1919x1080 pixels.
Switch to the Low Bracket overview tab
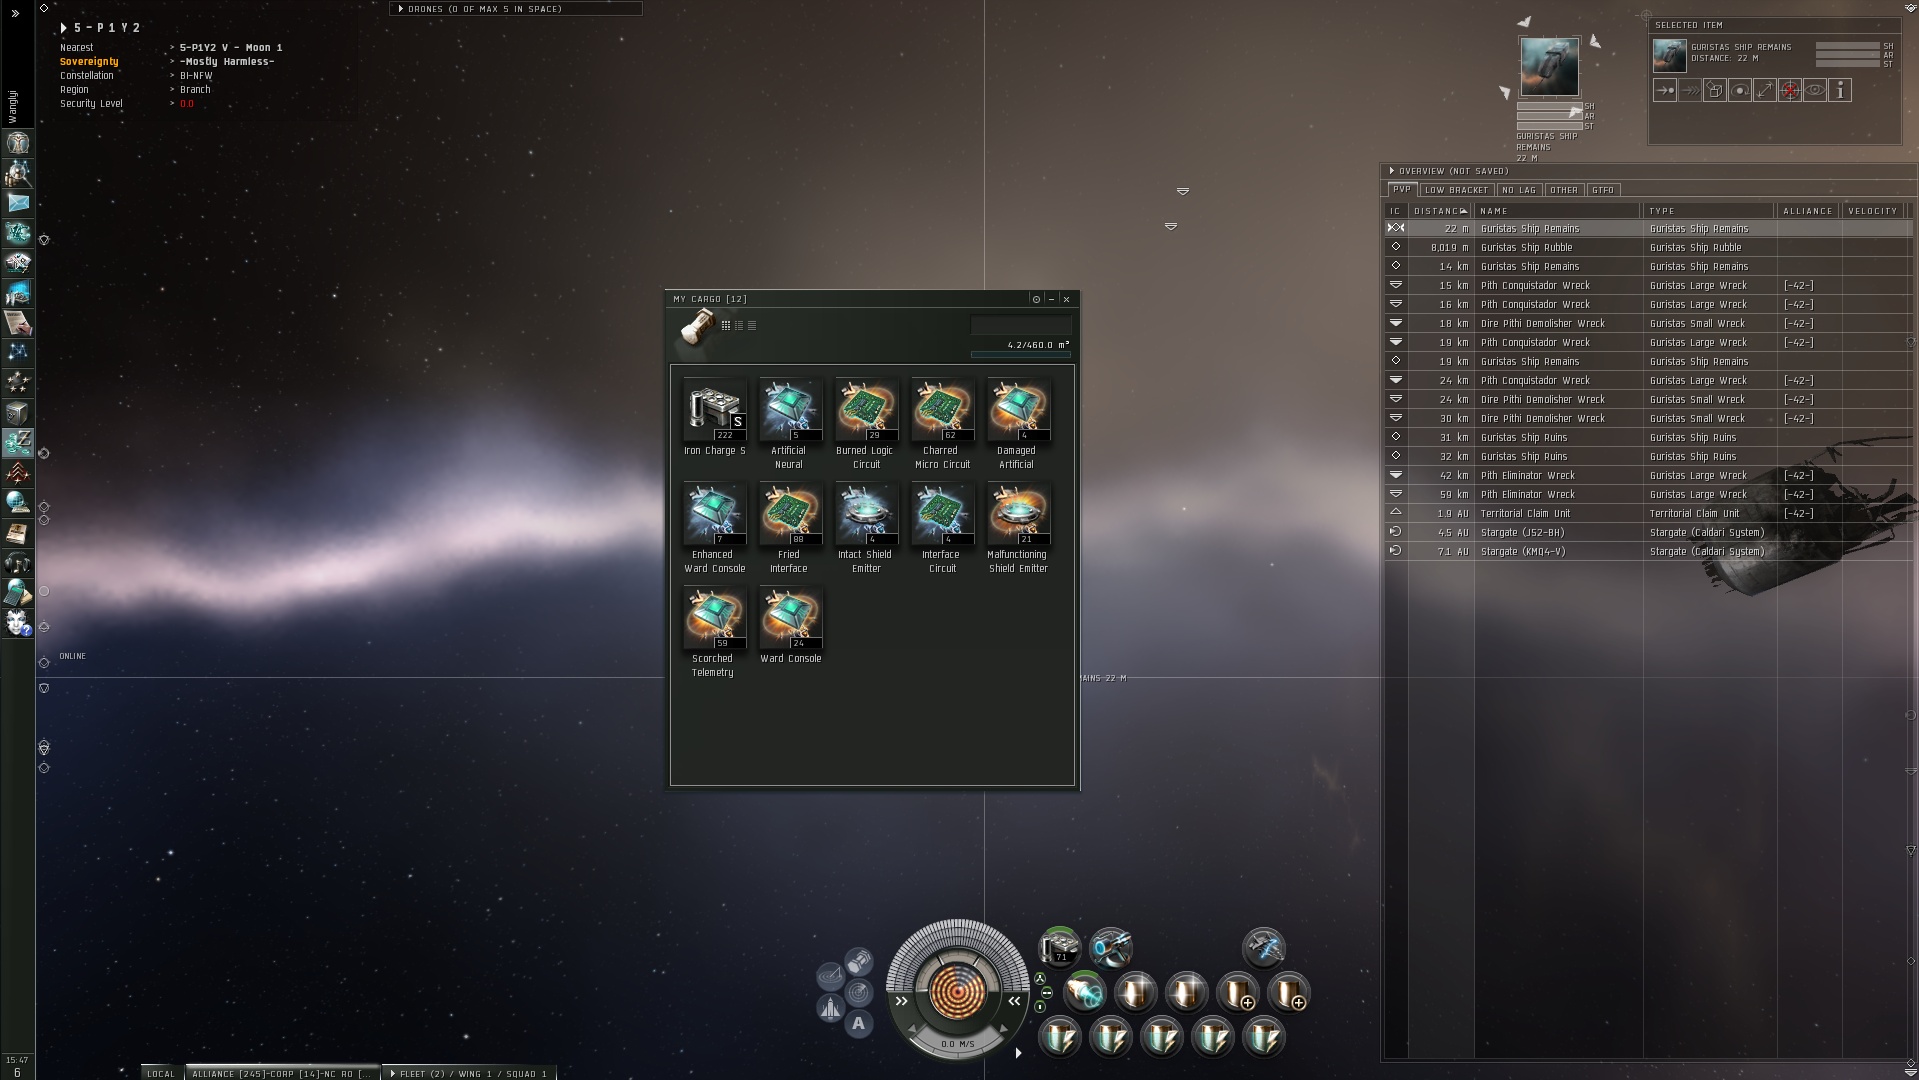1456,190
